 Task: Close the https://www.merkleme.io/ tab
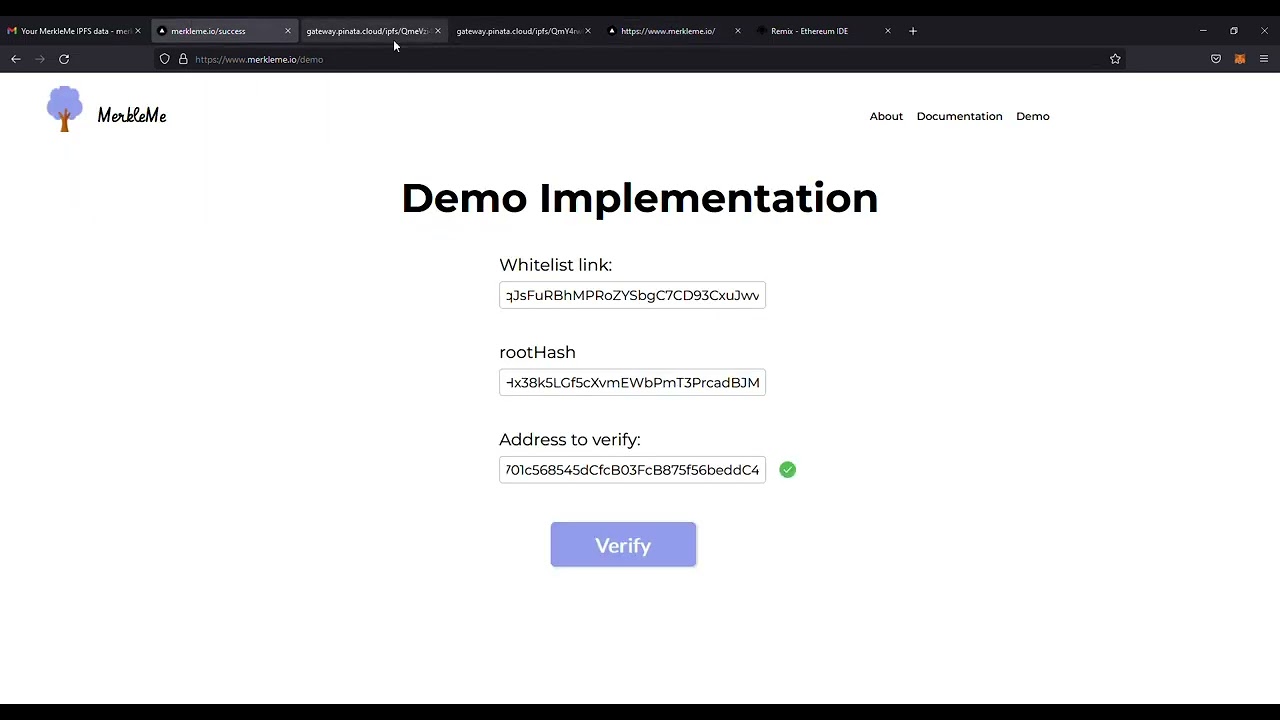[x=738, y=31]
